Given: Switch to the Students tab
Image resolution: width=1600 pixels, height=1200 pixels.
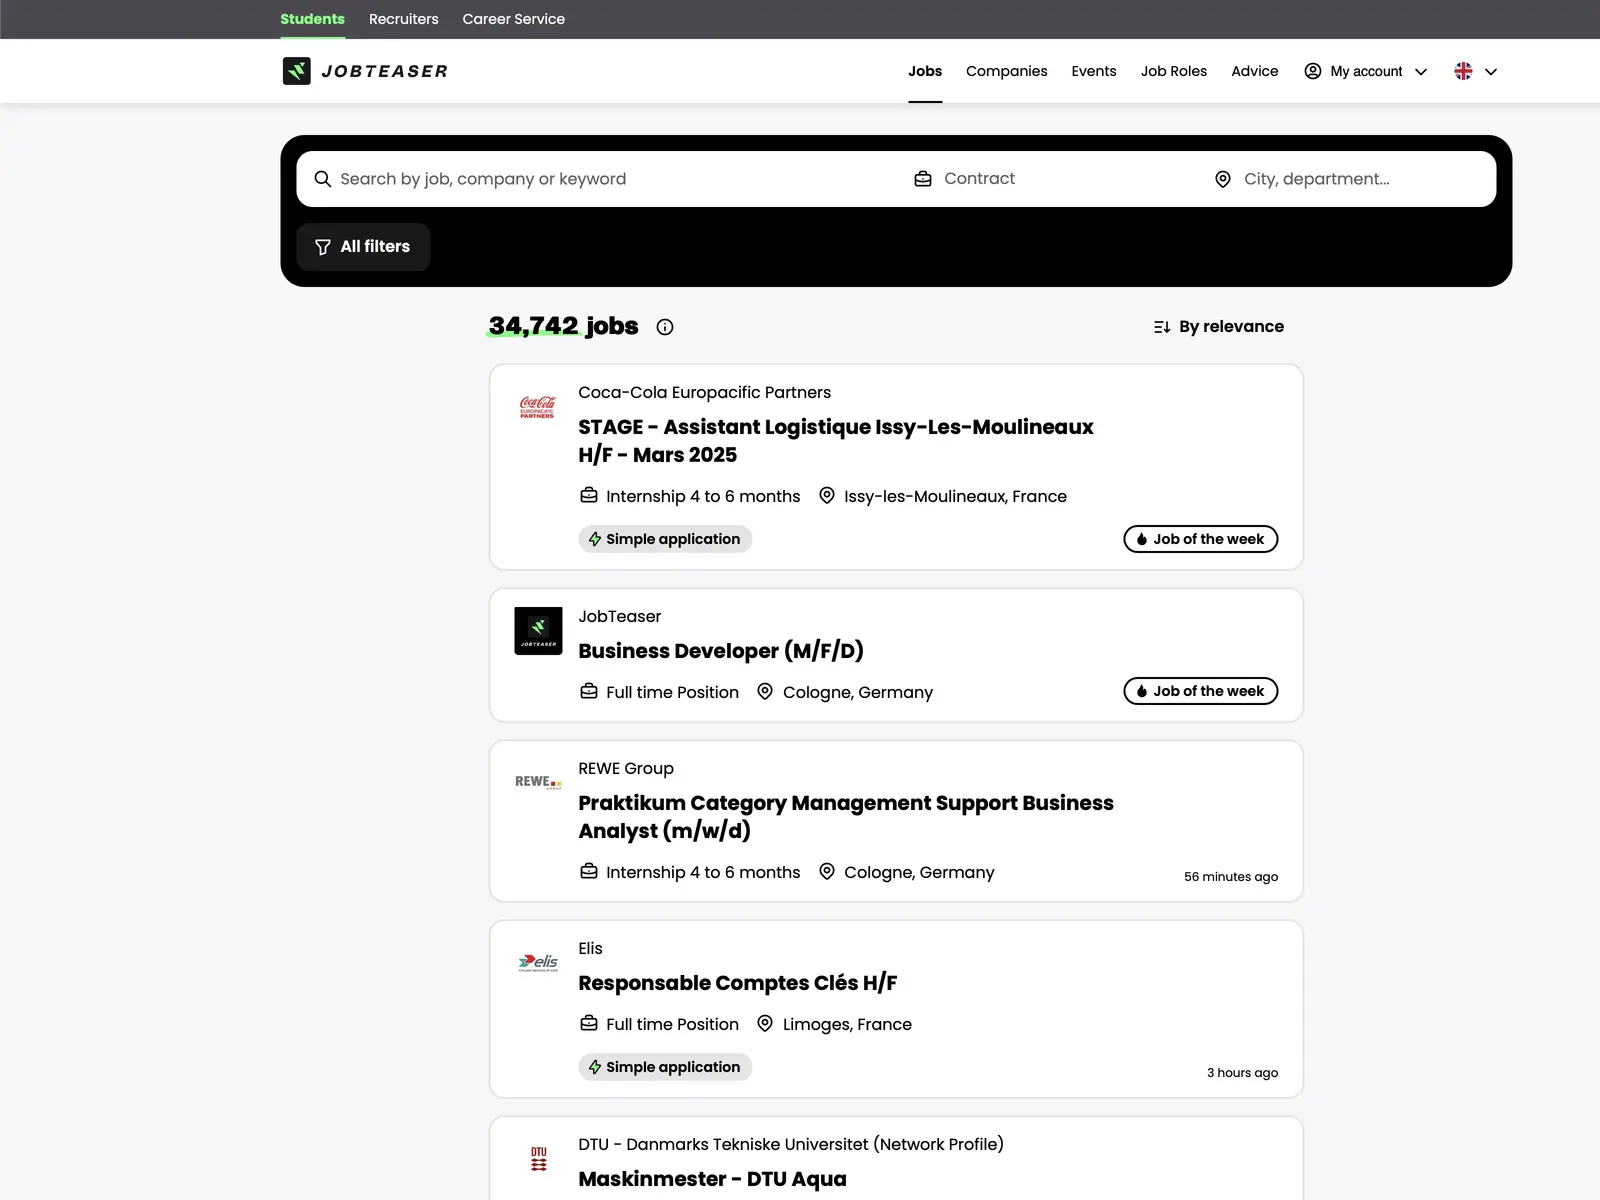Looking at the screenshot, I should [312, 19].
